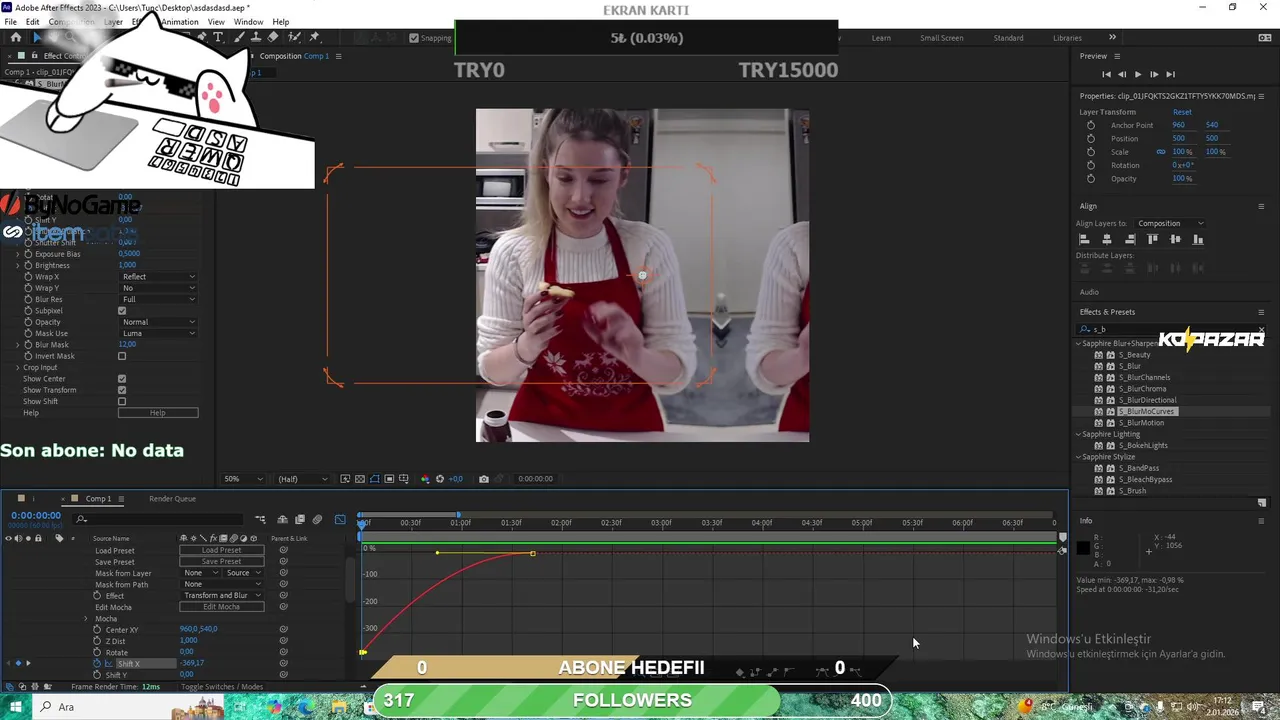
Task: Click Reset link for Layer Transform
Action: coord(1182,112)
